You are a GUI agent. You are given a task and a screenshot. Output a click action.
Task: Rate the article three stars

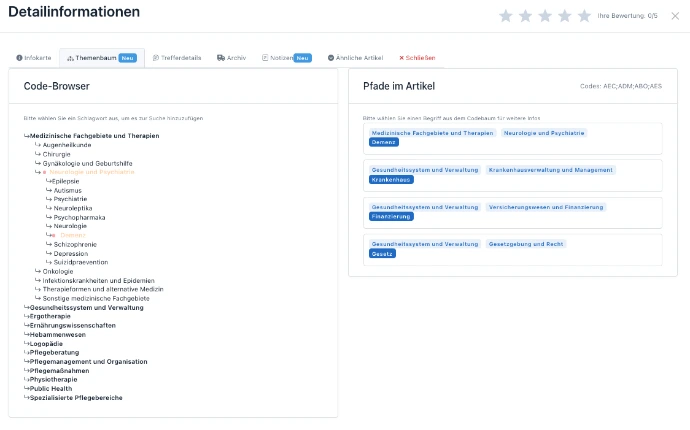[546, 16]
